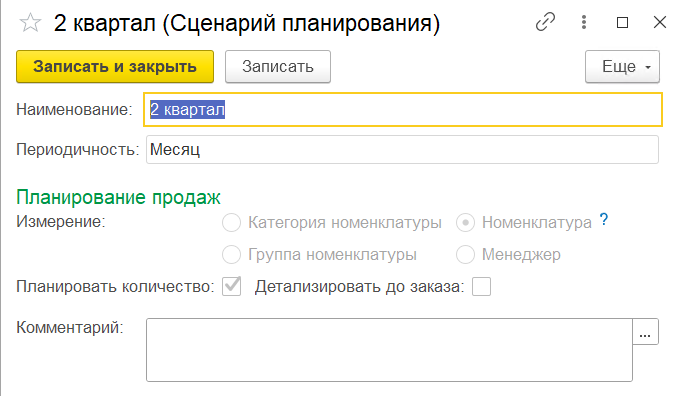The width and height of the screenshot is (682, 396).
Task: Click the Записать button
Action: coord(278,67)
